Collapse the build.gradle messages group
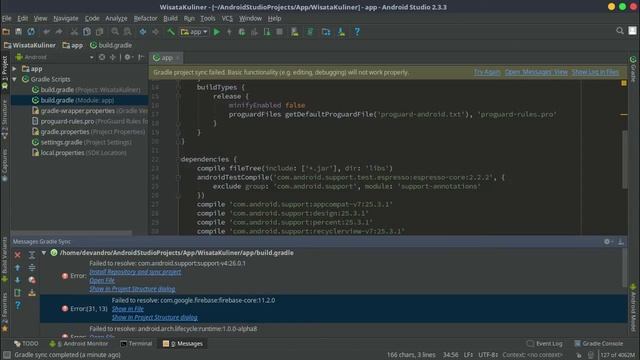 [x=44, y=253]
